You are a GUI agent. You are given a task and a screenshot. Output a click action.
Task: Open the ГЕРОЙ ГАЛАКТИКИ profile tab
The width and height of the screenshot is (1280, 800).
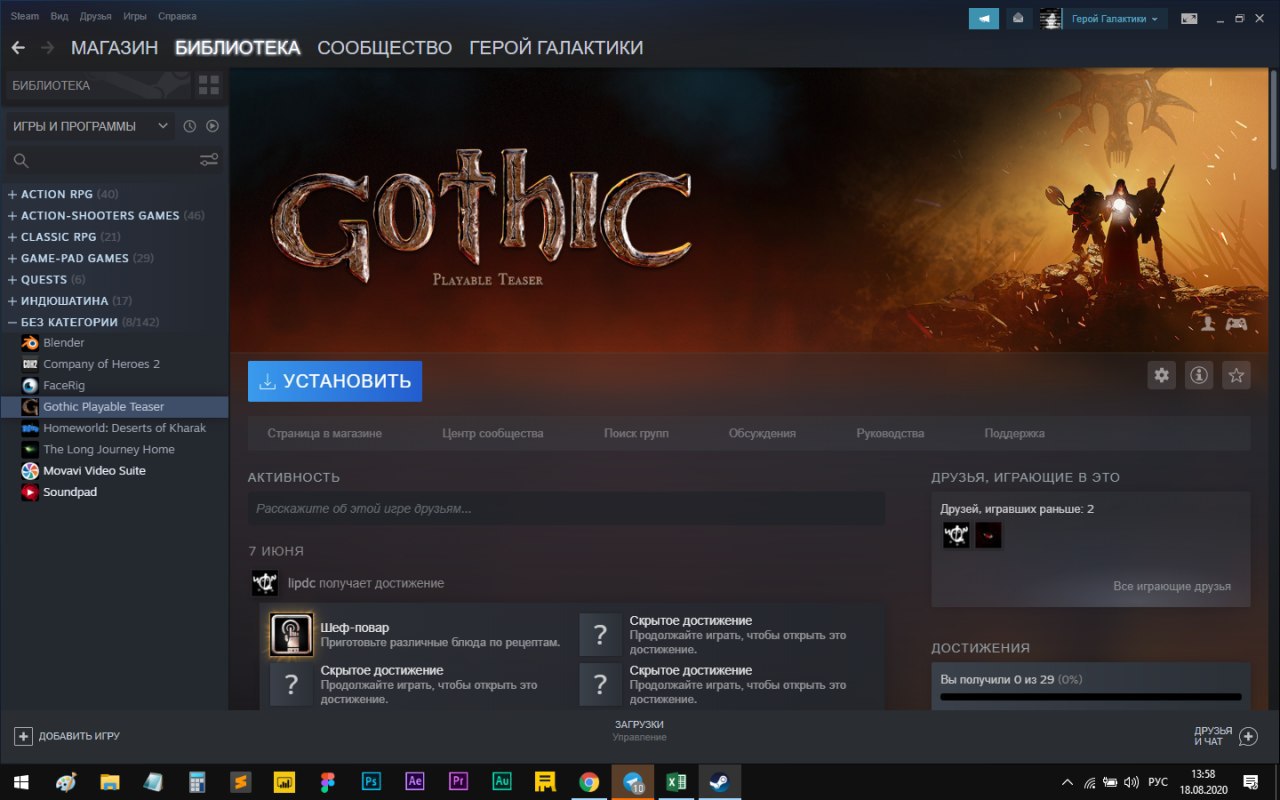point(556,47)
